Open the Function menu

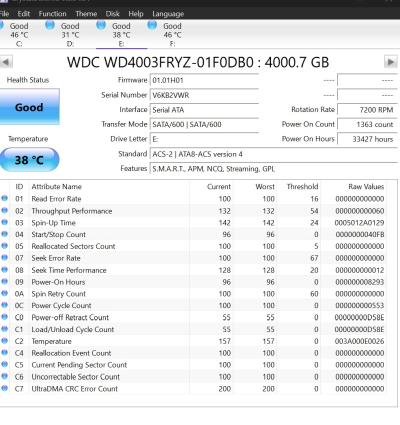pos(53,14)
